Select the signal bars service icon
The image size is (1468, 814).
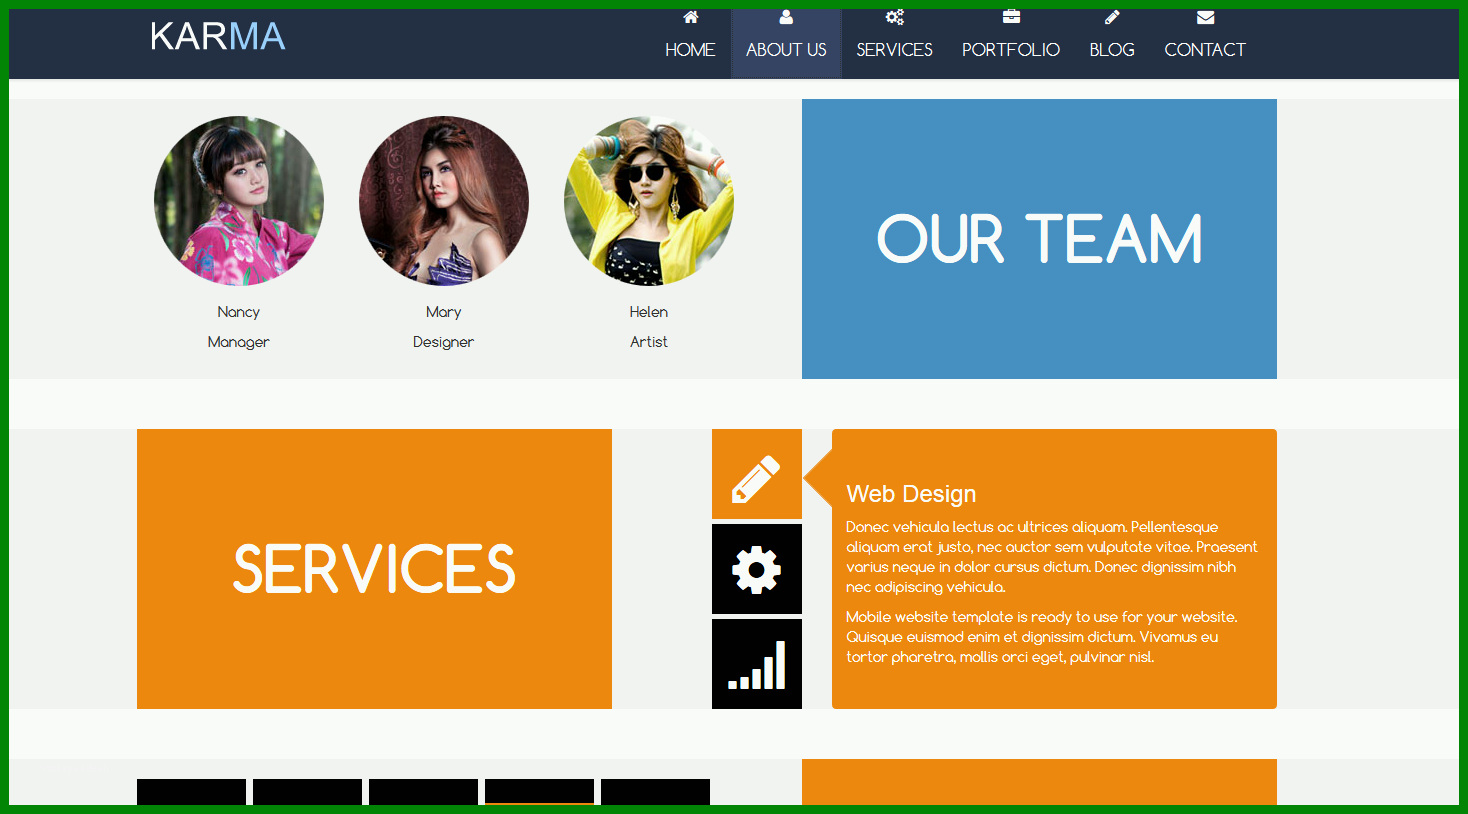tap(757, 664)
